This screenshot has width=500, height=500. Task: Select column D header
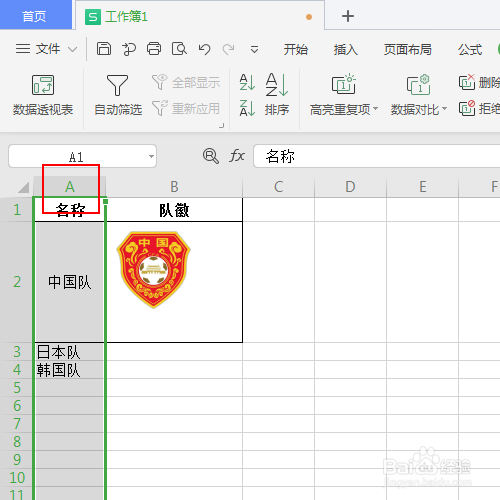click(x=350, y=187)
